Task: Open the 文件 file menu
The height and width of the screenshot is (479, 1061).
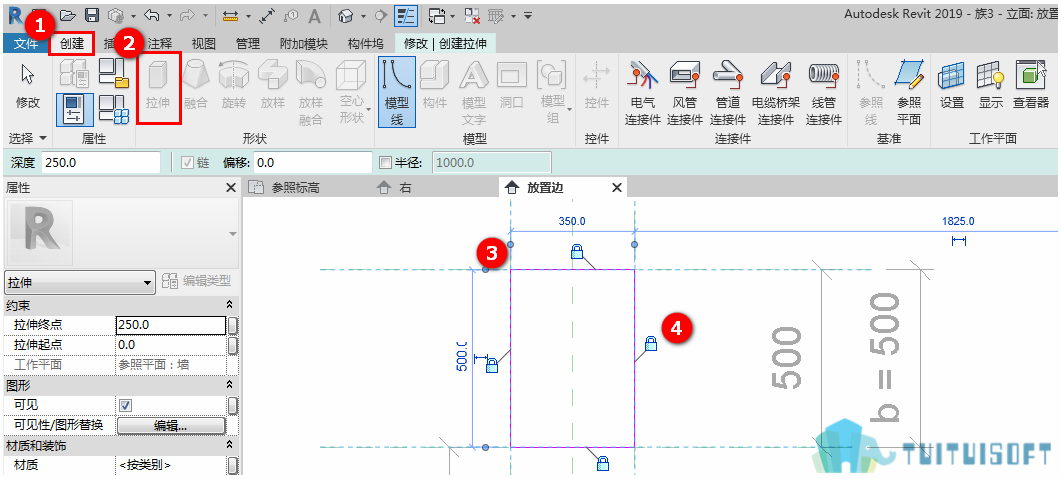Action: tap(26, 44)
